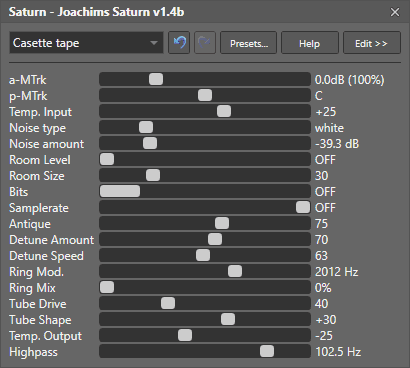Click the Temp. Output slider handle
Viewport: 410px width, 368px height.
[185, 335]
